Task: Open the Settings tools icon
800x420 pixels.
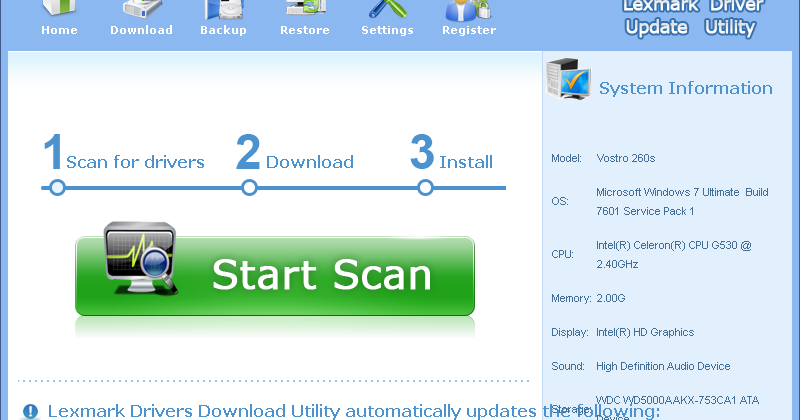Action: 388,9
